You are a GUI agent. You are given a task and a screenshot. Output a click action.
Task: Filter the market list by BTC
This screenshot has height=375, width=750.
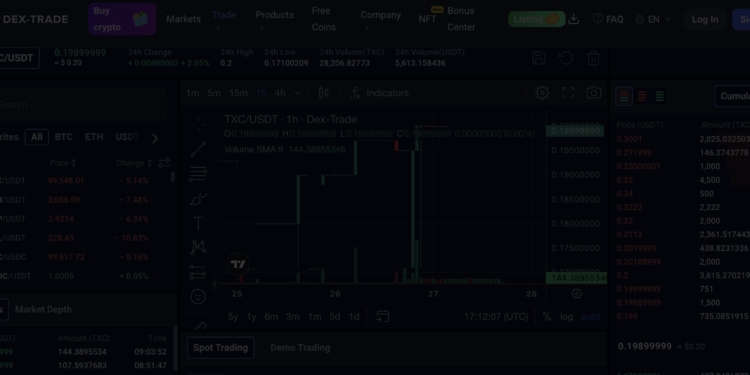pos(64,137)
